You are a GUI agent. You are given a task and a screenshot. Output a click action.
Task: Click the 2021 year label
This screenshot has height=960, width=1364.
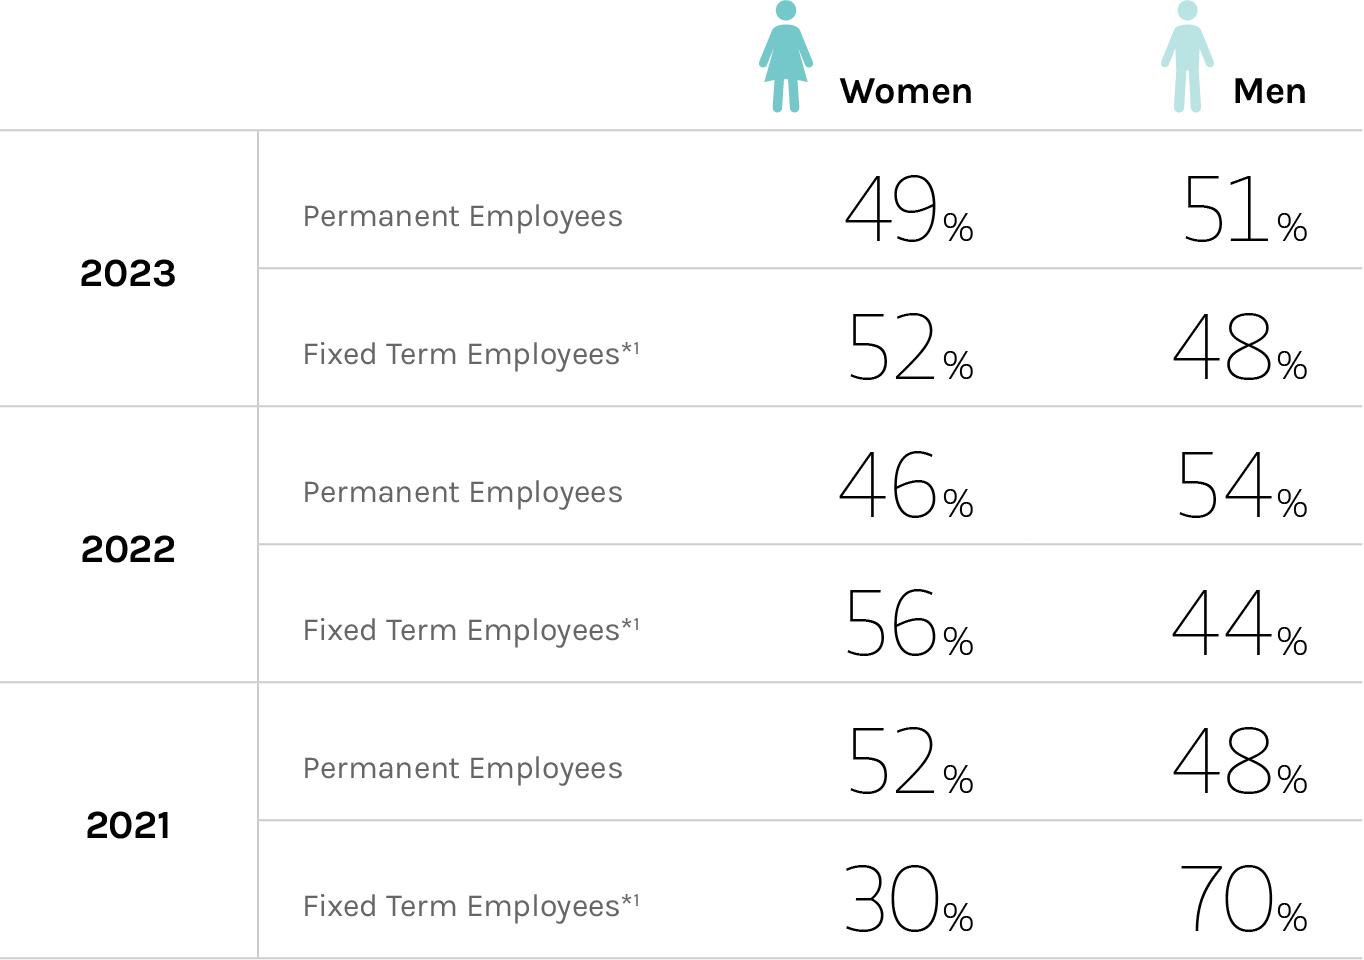[128, 825]
